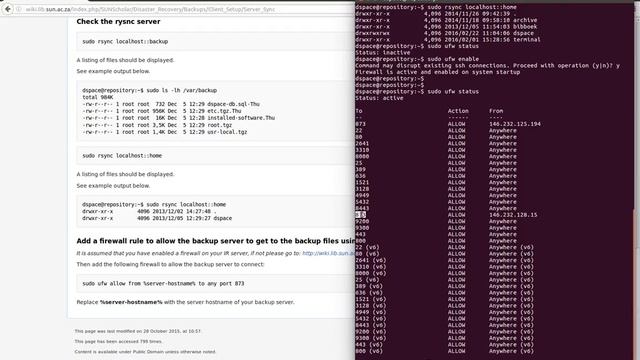Select the "installed-software.Thu" file row
Screen dimensions: 640x360
point(178,118)
